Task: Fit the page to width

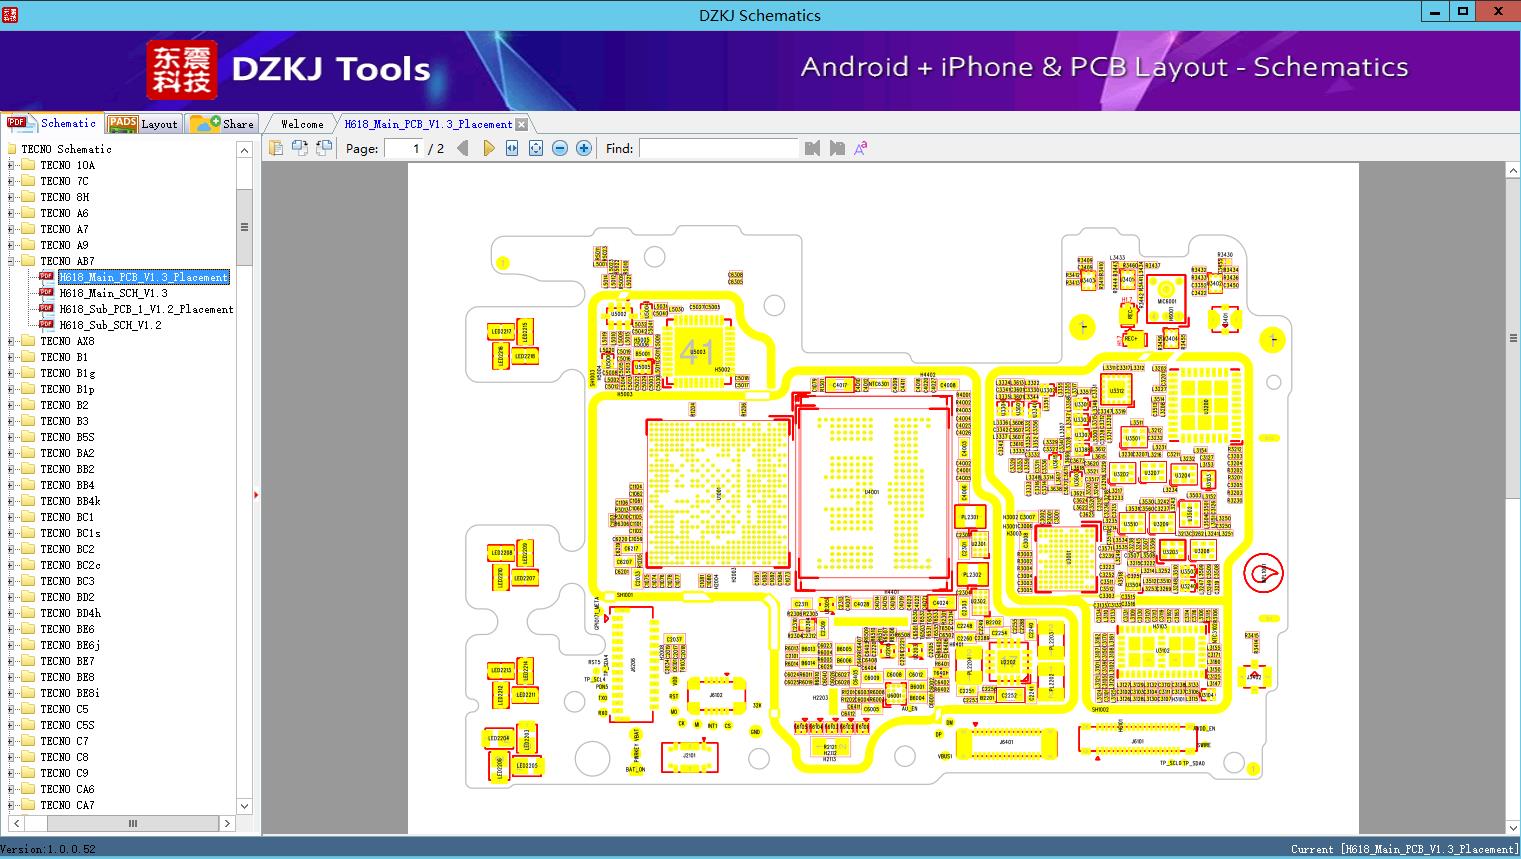Action: click(x=512, y=148)
